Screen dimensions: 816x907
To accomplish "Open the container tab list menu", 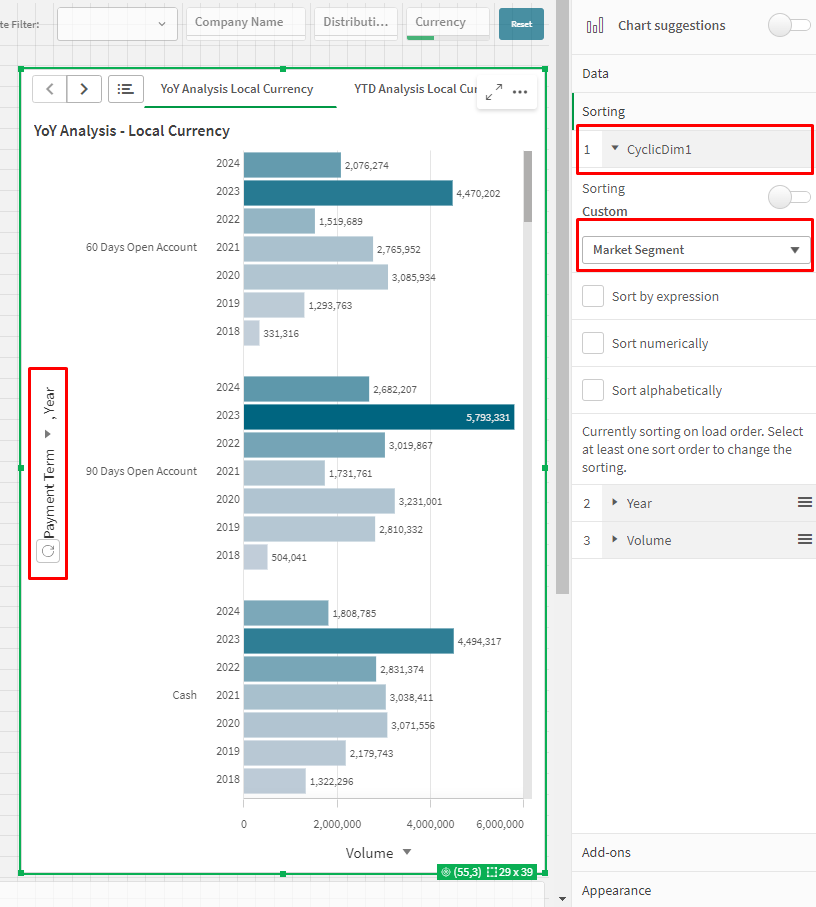I will (x=125, y=89).
